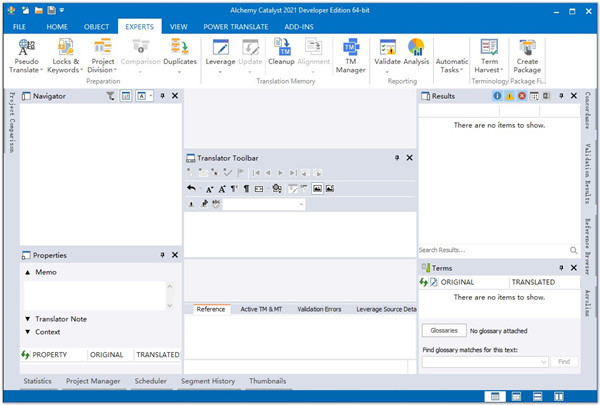The width and height of the screenshot is (600, 405).
Task: Open the Scheduler bottom tab
Action: [x=150, y=381]
